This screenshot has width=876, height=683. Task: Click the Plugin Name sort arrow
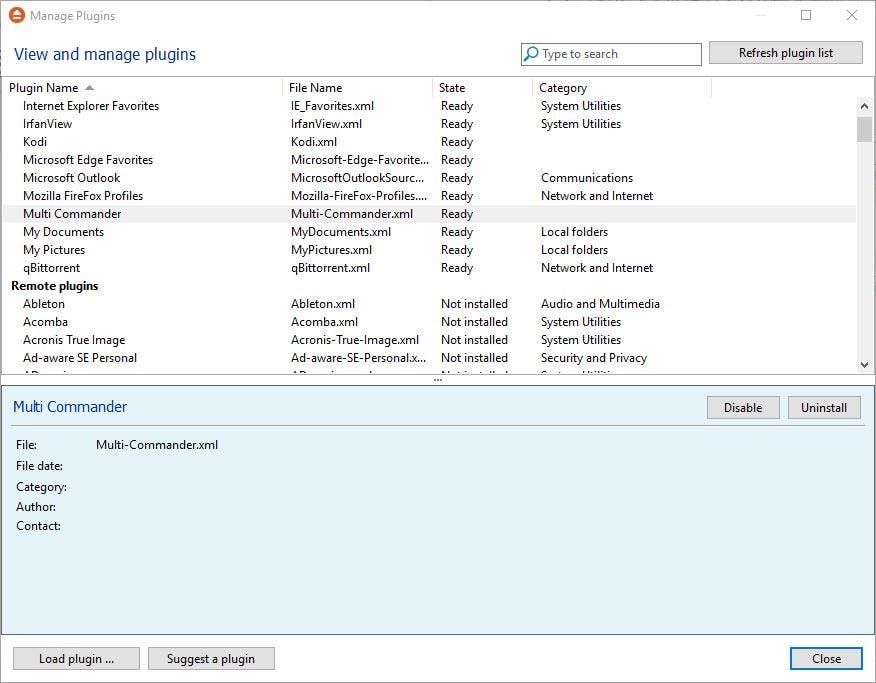click(89, 88)
